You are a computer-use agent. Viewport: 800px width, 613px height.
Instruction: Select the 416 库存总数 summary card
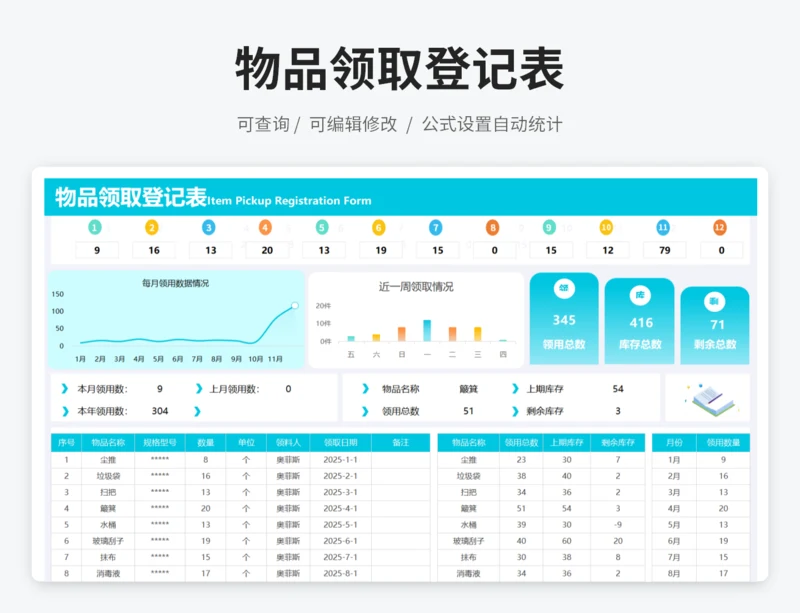click(x=640, y=321)
